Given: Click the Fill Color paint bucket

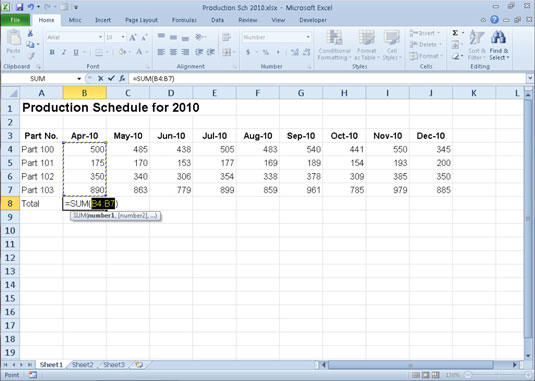Looking at the screenshot, I should tap(122, 52).
